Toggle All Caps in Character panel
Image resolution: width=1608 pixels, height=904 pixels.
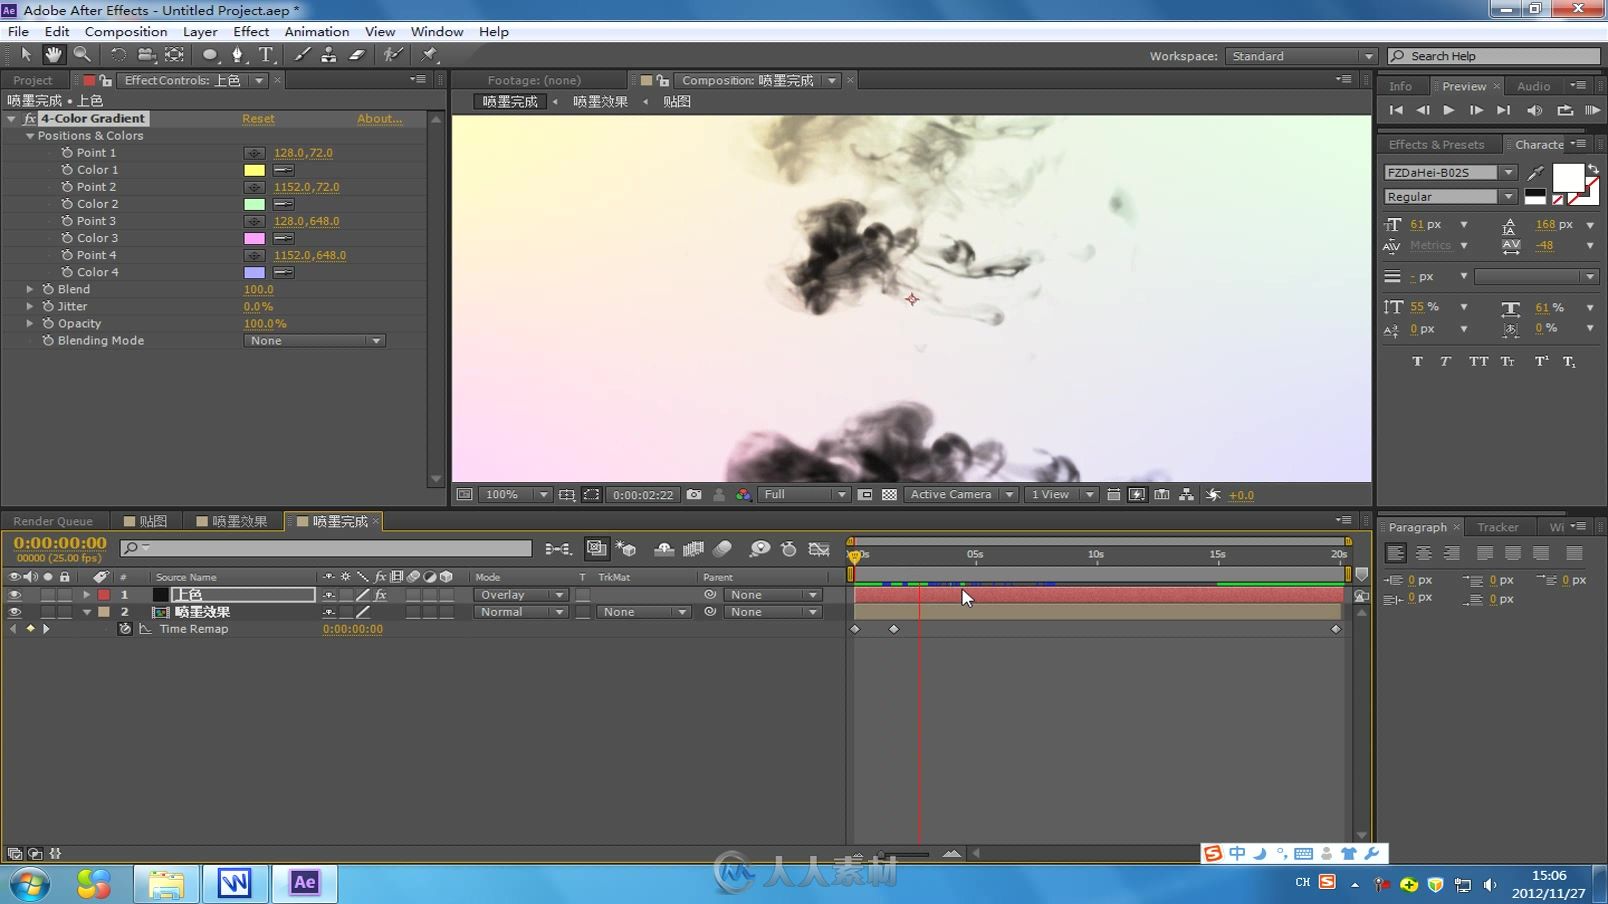click(1478, 361)
